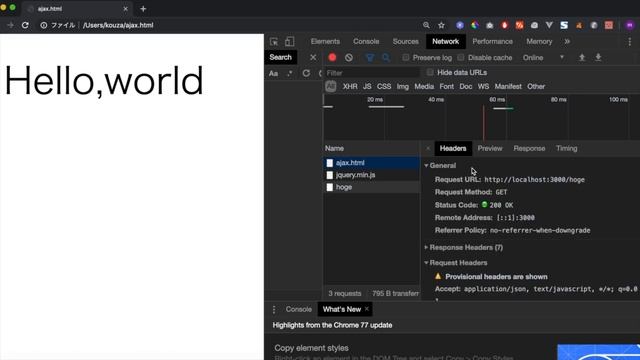
Task: Select the Headers tab
Action: 453,149
